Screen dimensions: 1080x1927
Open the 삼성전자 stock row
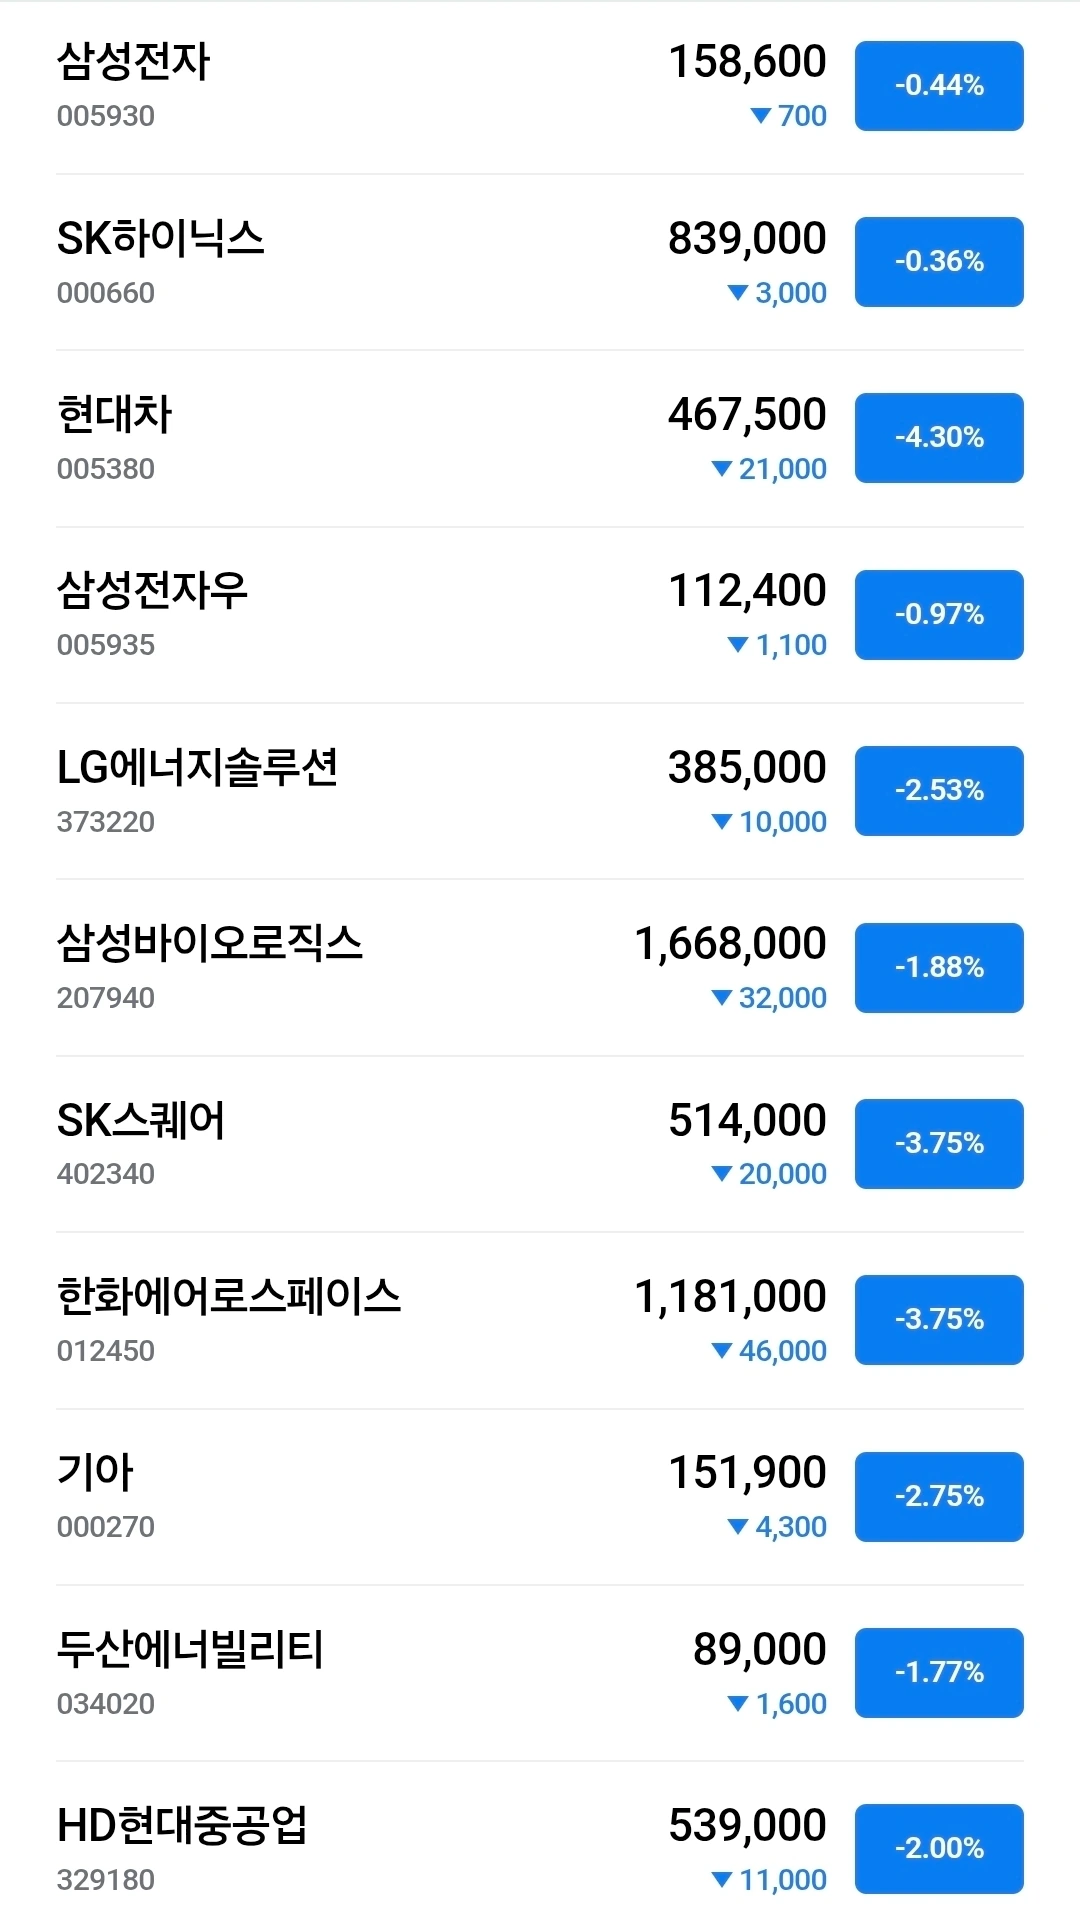coord(134,62)
